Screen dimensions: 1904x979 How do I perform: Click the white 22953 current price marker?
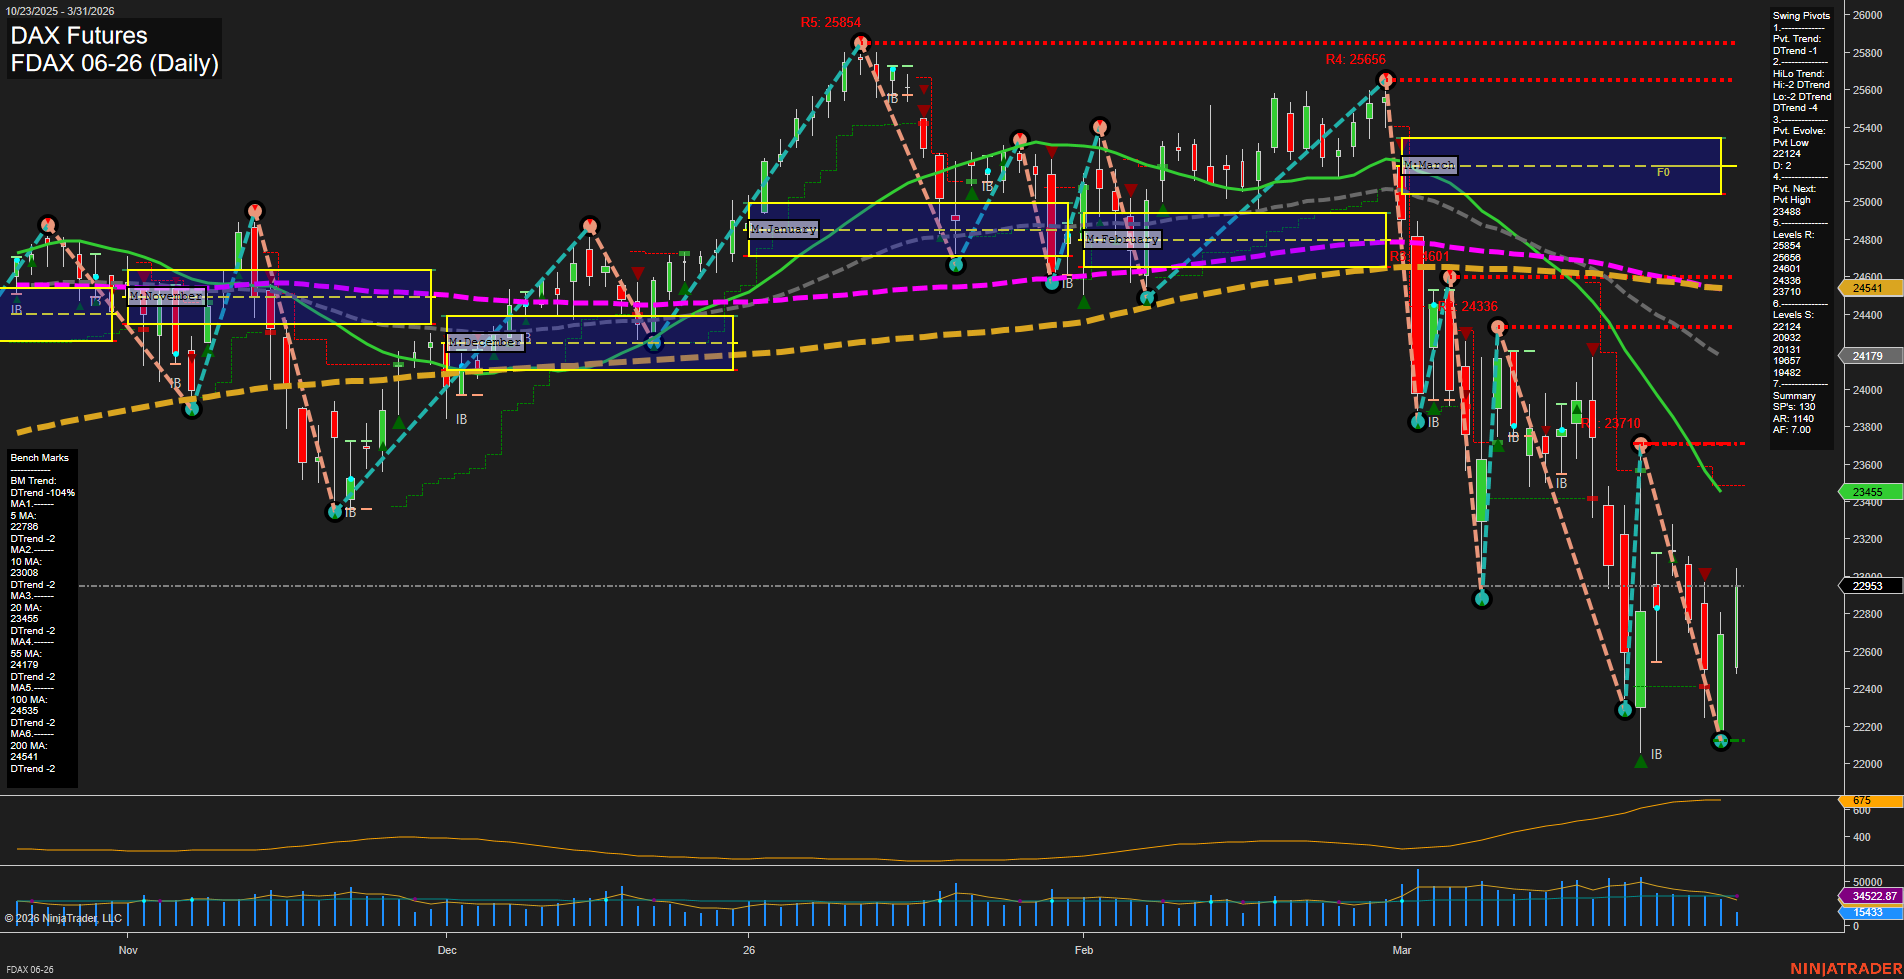[1866, 585]
